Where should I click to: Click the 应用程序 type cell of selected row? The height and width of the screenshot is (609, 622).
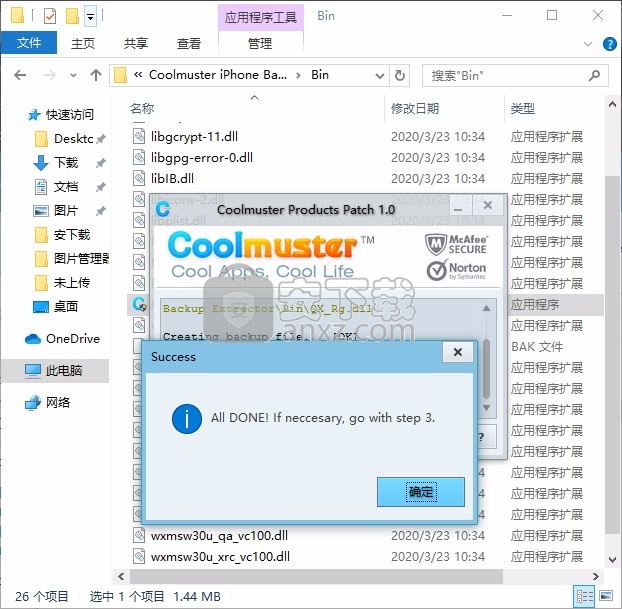tap(535, 304)
